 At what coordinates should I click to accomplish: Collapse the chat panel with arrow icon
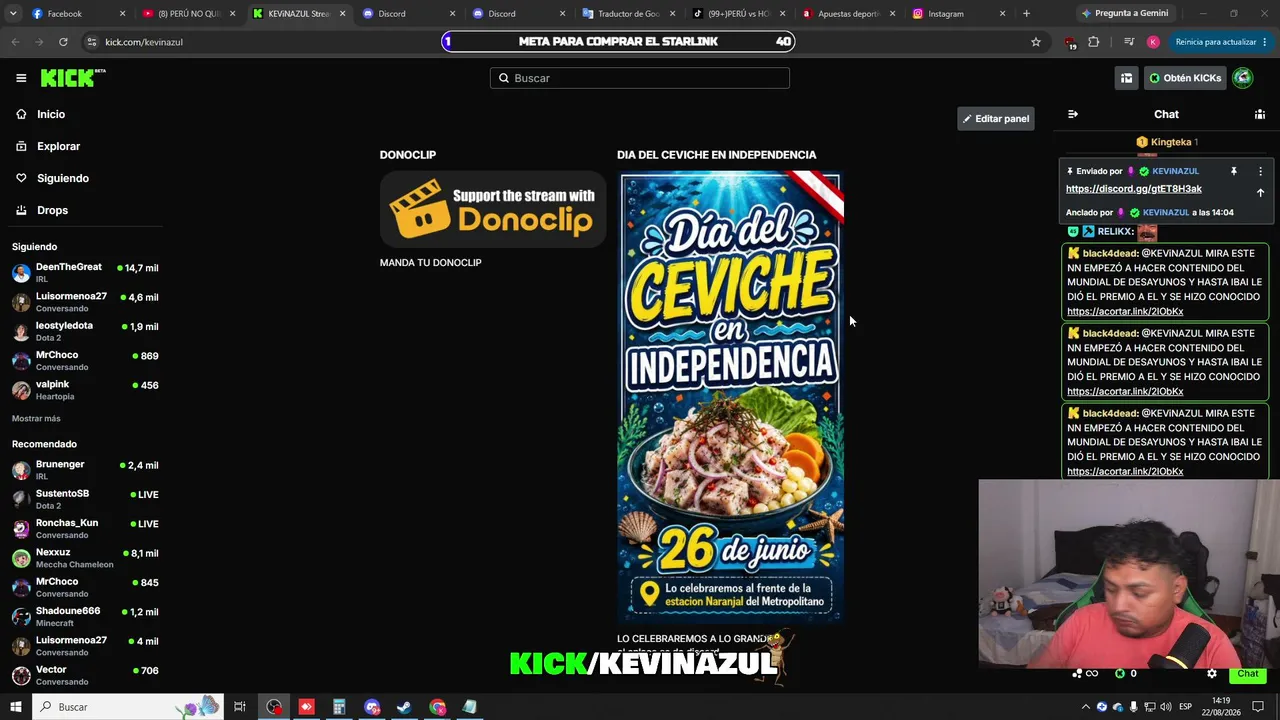pos(1073,114)
